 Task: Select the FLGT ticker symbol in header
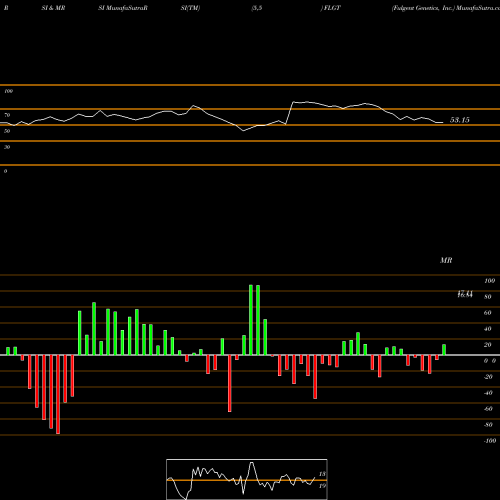tap(331, 8)
